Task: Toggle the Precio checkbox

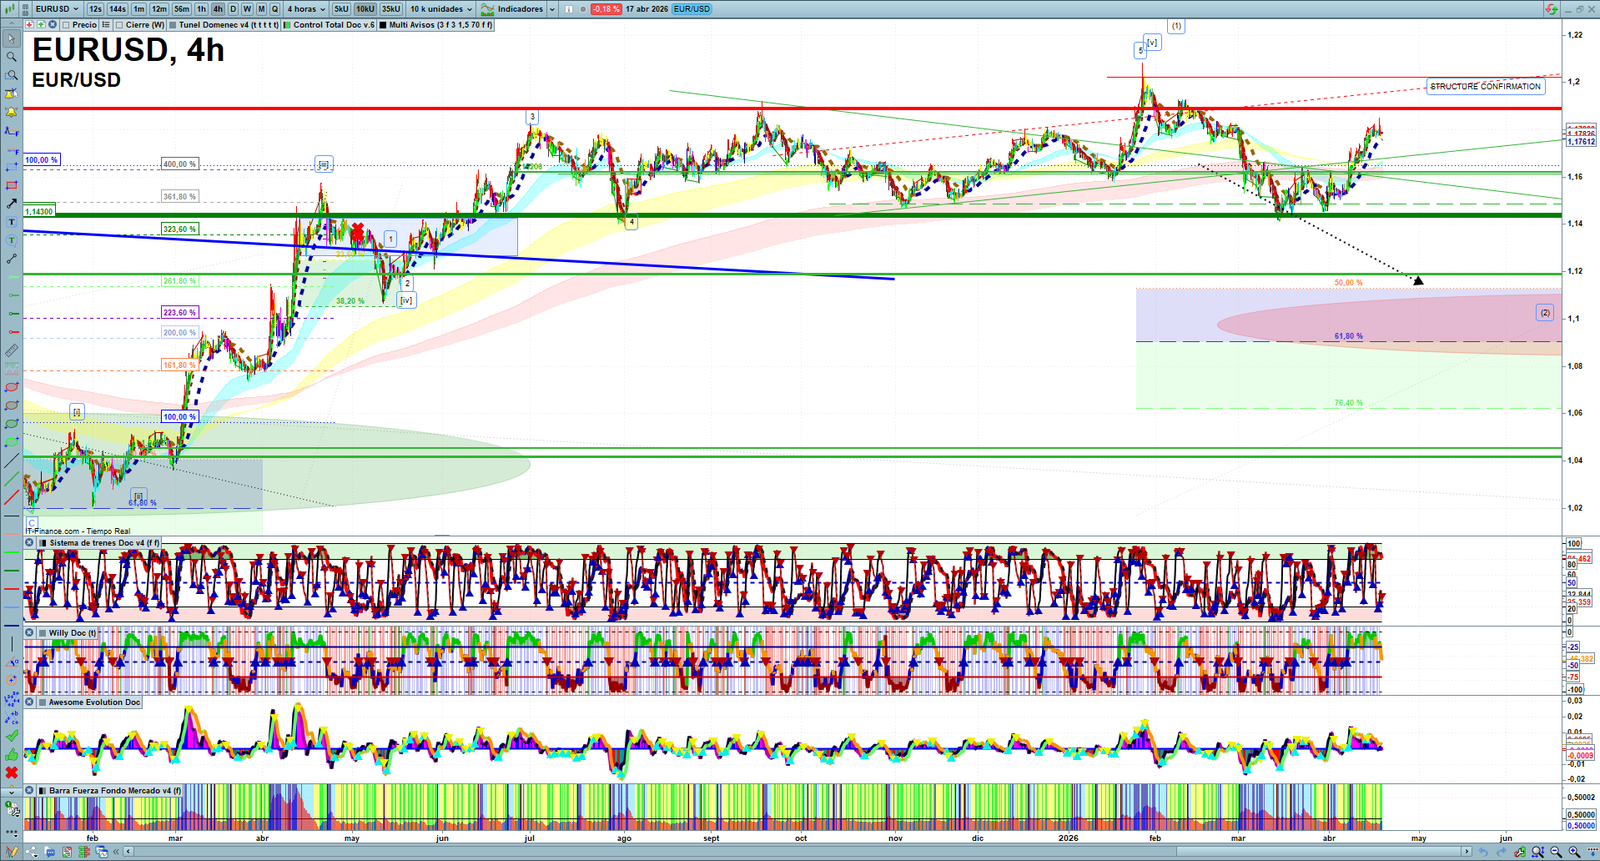Action: tap(66, 25)
